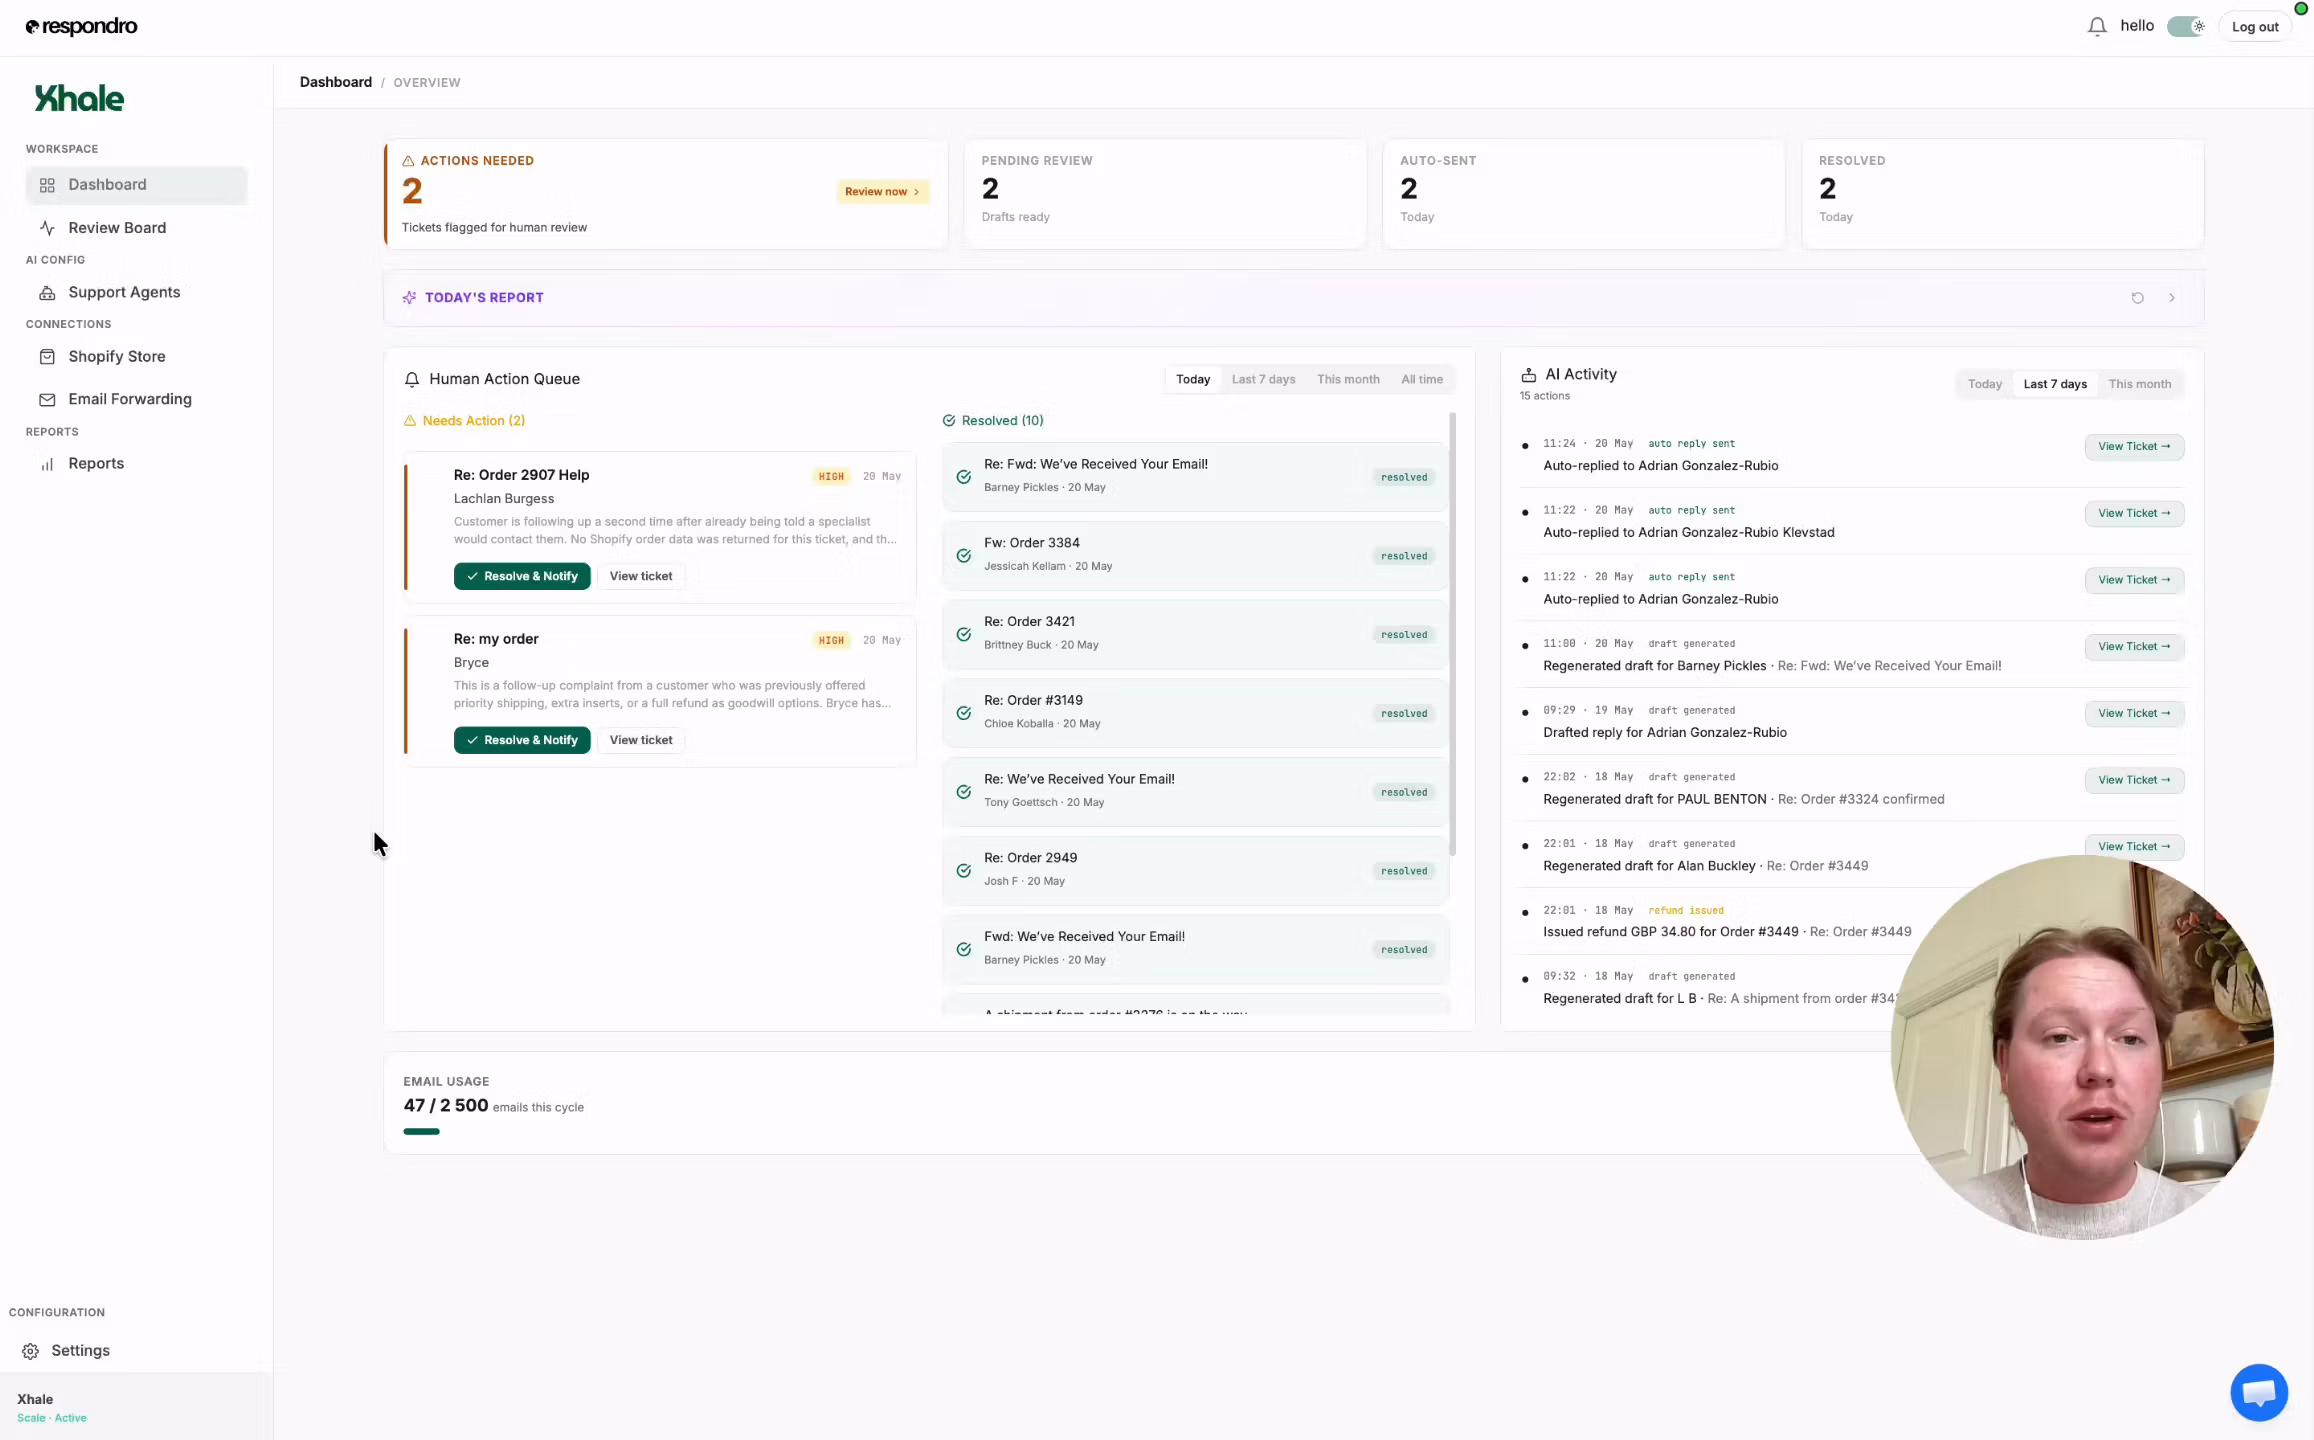
Task: Click the Reports bar chart icon
Action: (x=47, y=464)
